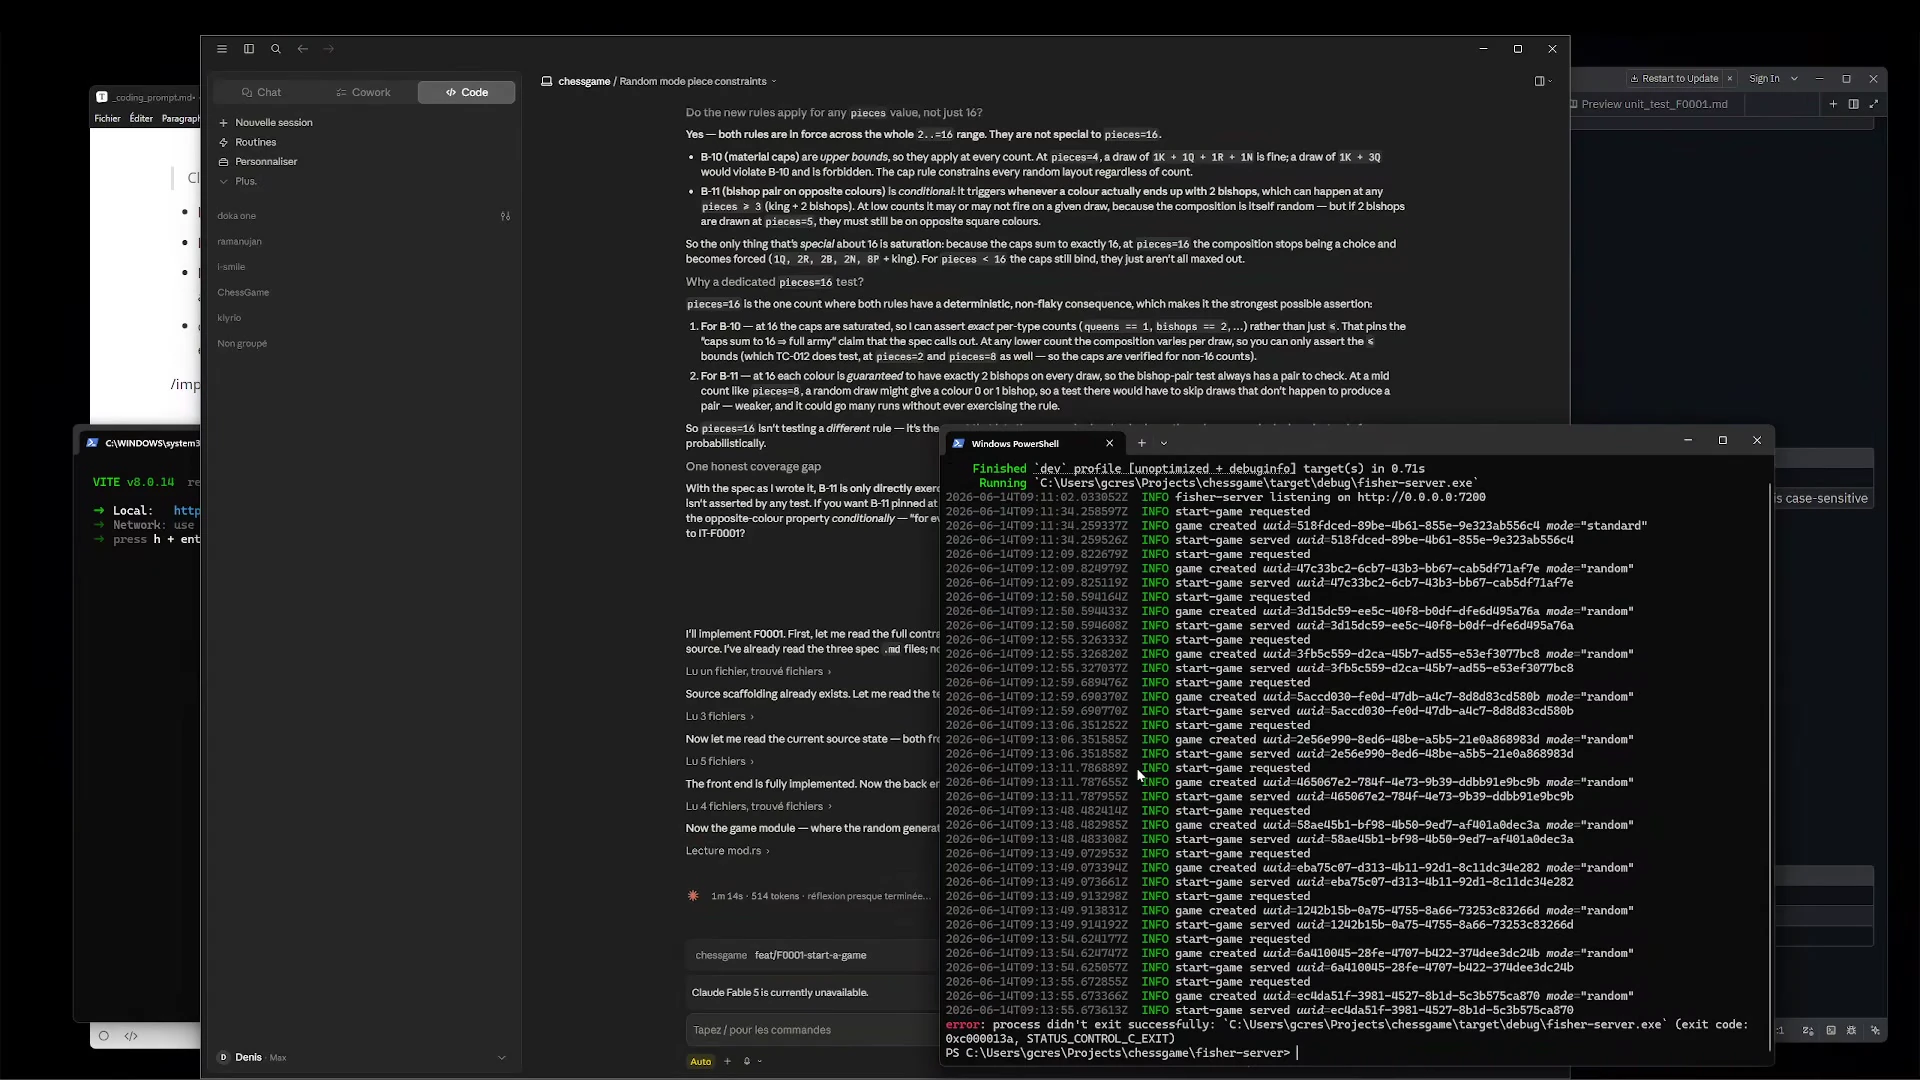Open Paragraphe menu in background text editor
The image size is (1920, 1080).
(180, 118)
